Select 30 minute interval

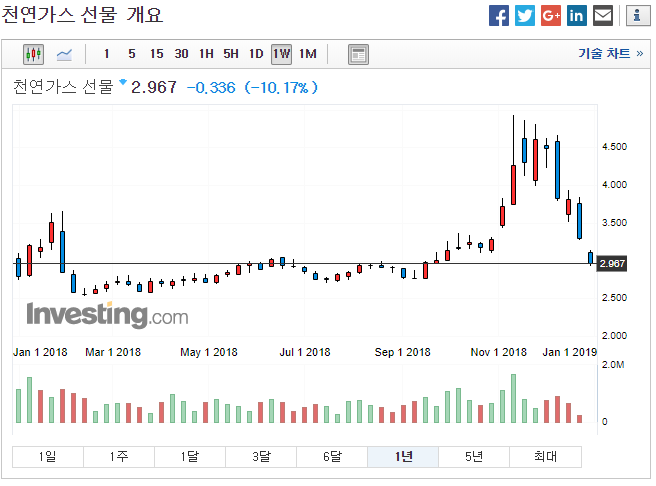click(181, 54)
